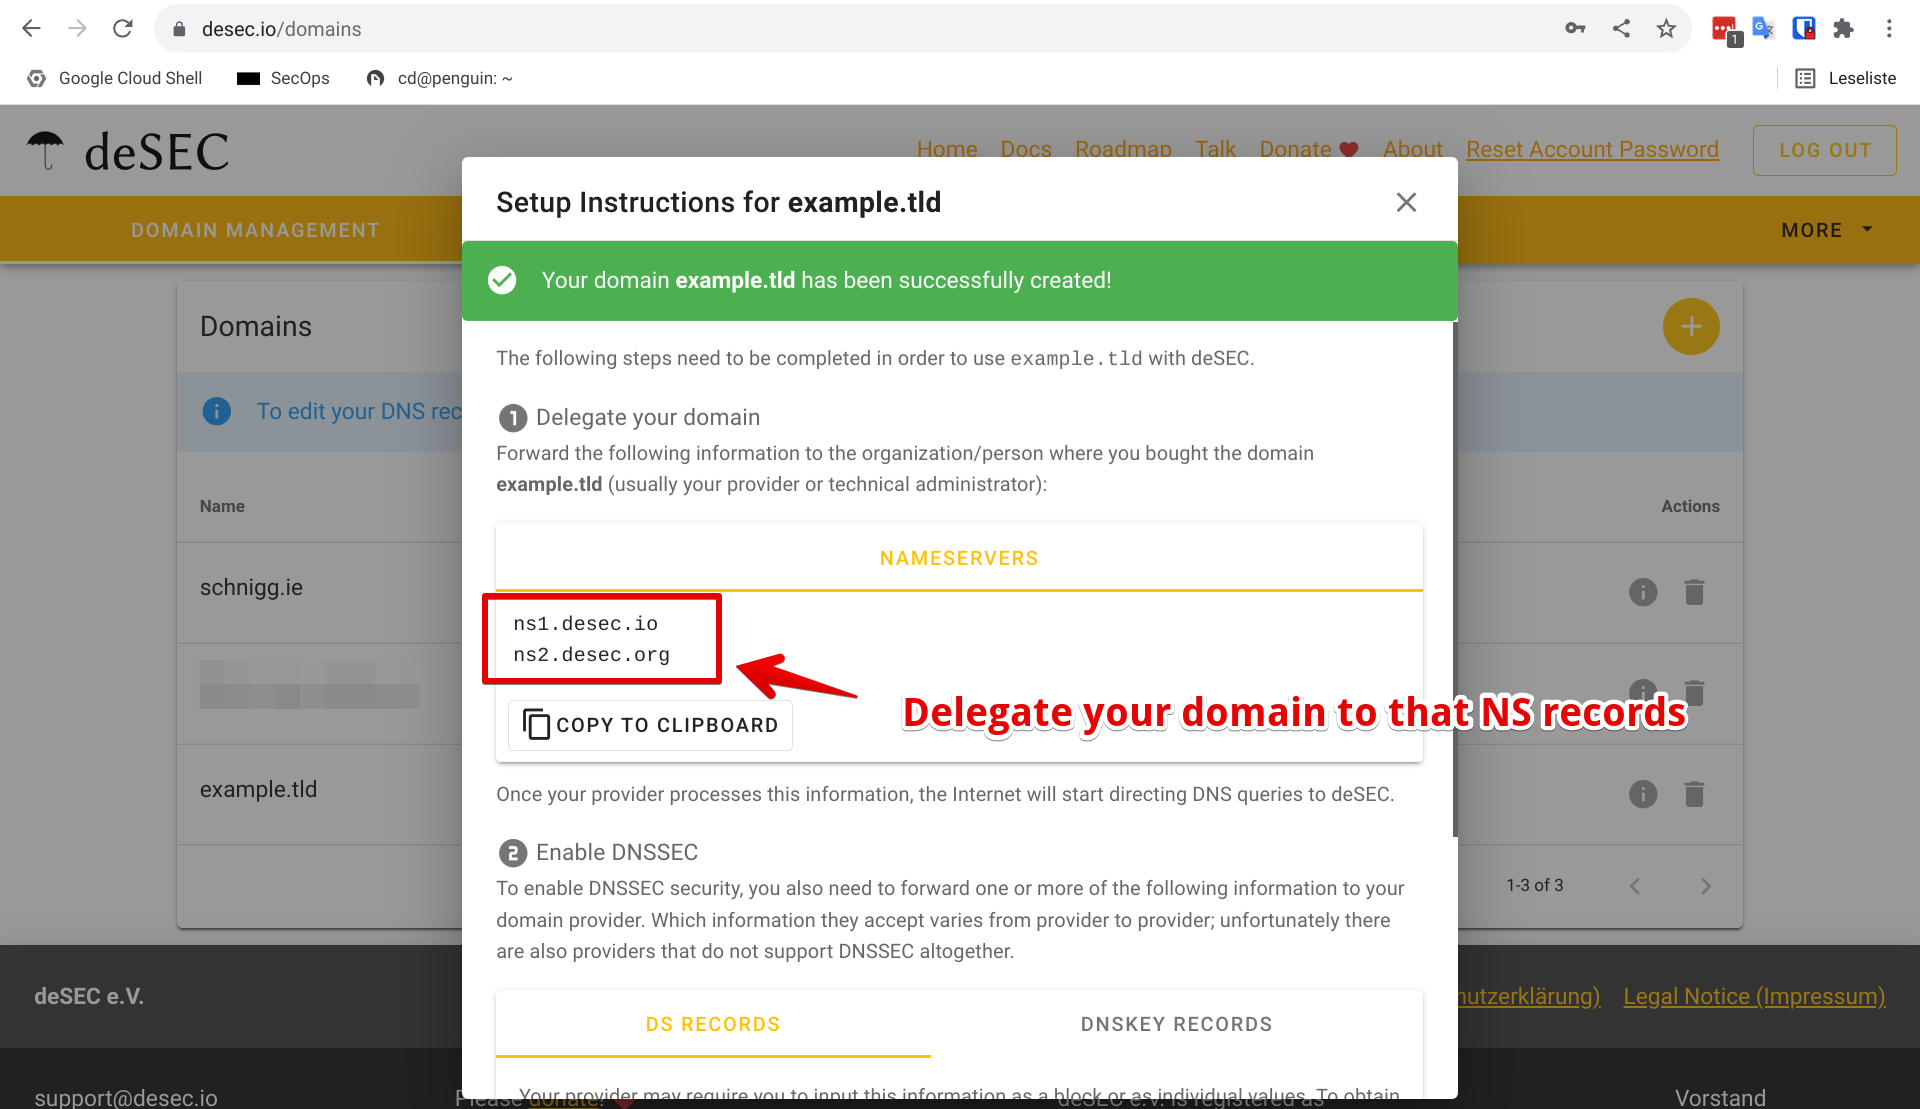Bookmark this page with star icon
The width and height of the screenshot is (1920, 1109).
pos(1666,29)
